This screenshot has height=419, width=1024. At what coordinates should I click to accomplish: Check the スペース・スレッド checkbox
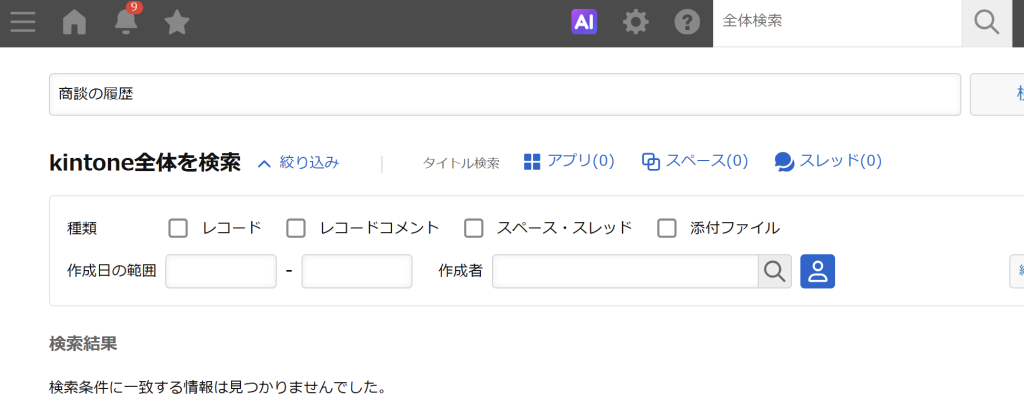[x=473, y=228]
